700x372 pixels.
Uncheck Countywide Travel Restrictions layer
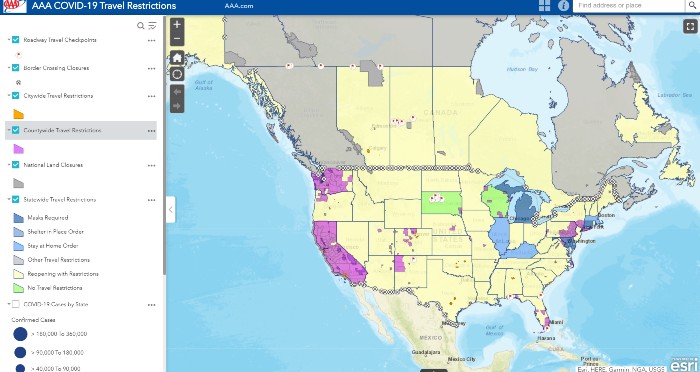16,130
